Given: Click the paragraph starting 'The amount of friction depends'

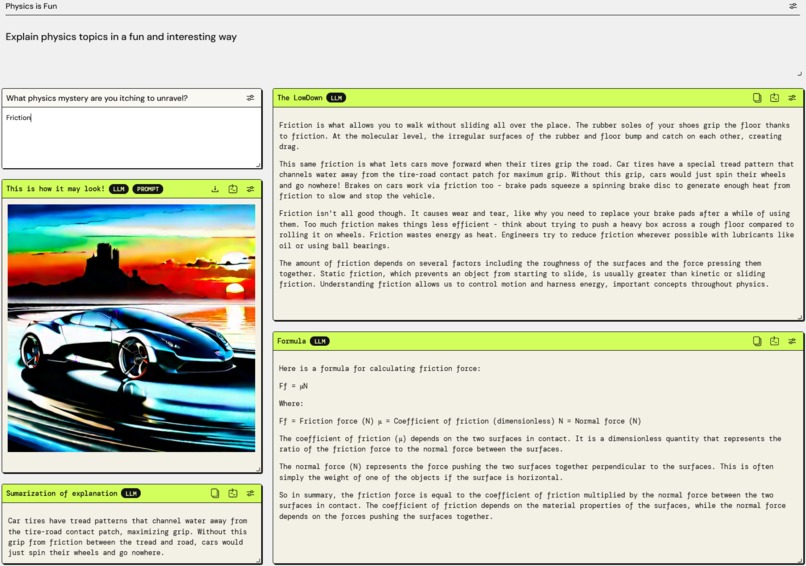Looking at the screenshot, I should coord(524,273).
